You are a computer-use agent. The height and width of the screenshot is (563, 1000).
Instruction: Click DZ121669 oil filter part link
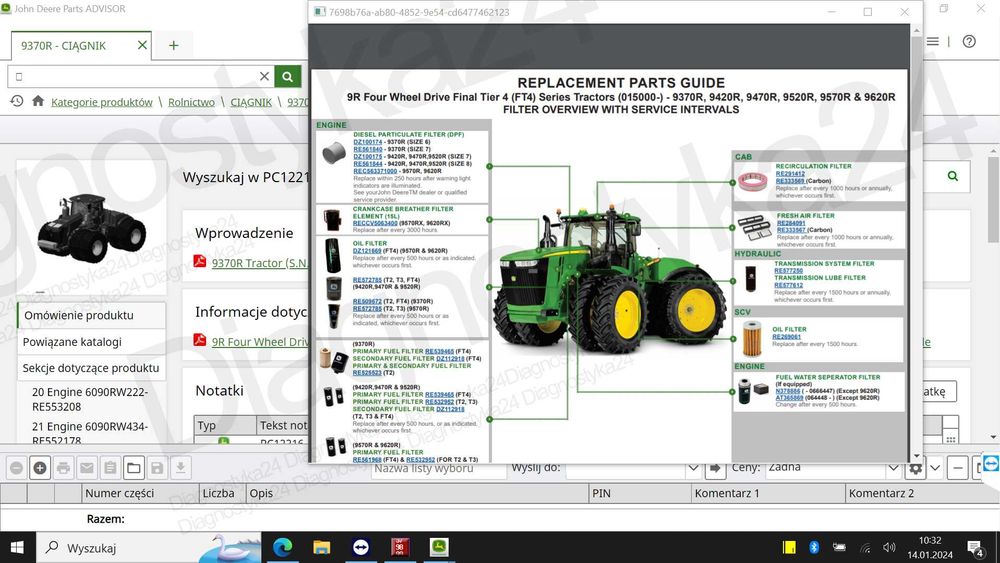[x=367, y=251]
